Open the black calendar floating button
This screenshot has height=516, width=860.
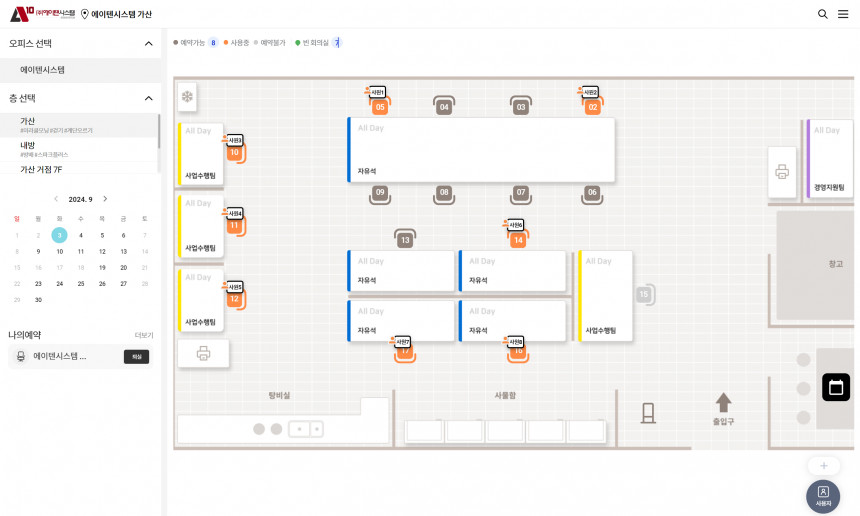(835, 387)
